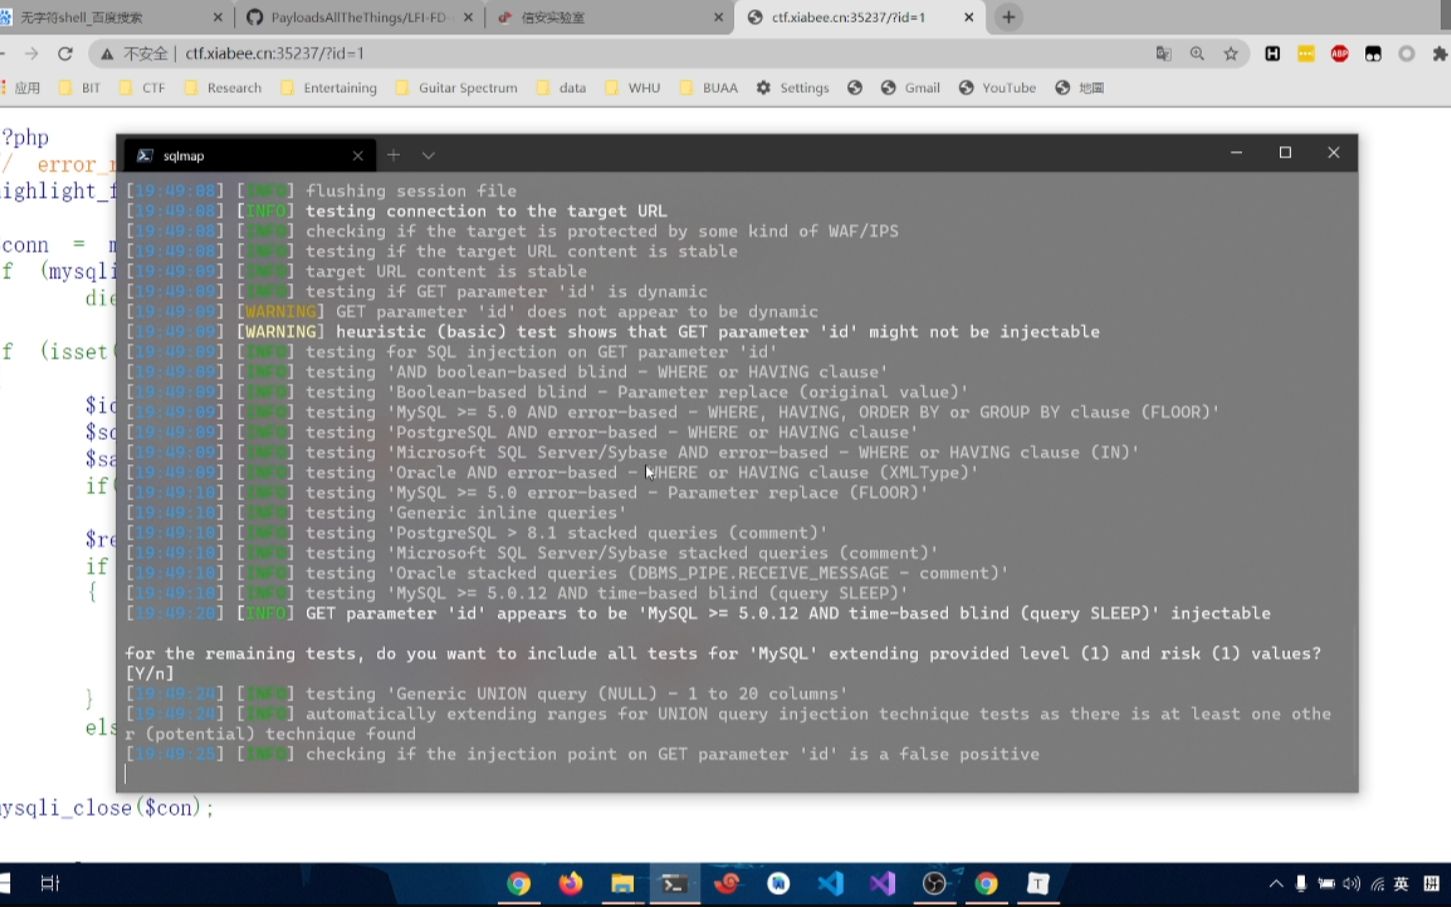This screenshot has width=1451, height=907.
Task: Click the zoom magnifier icon in address bar
Action: 1197,54
